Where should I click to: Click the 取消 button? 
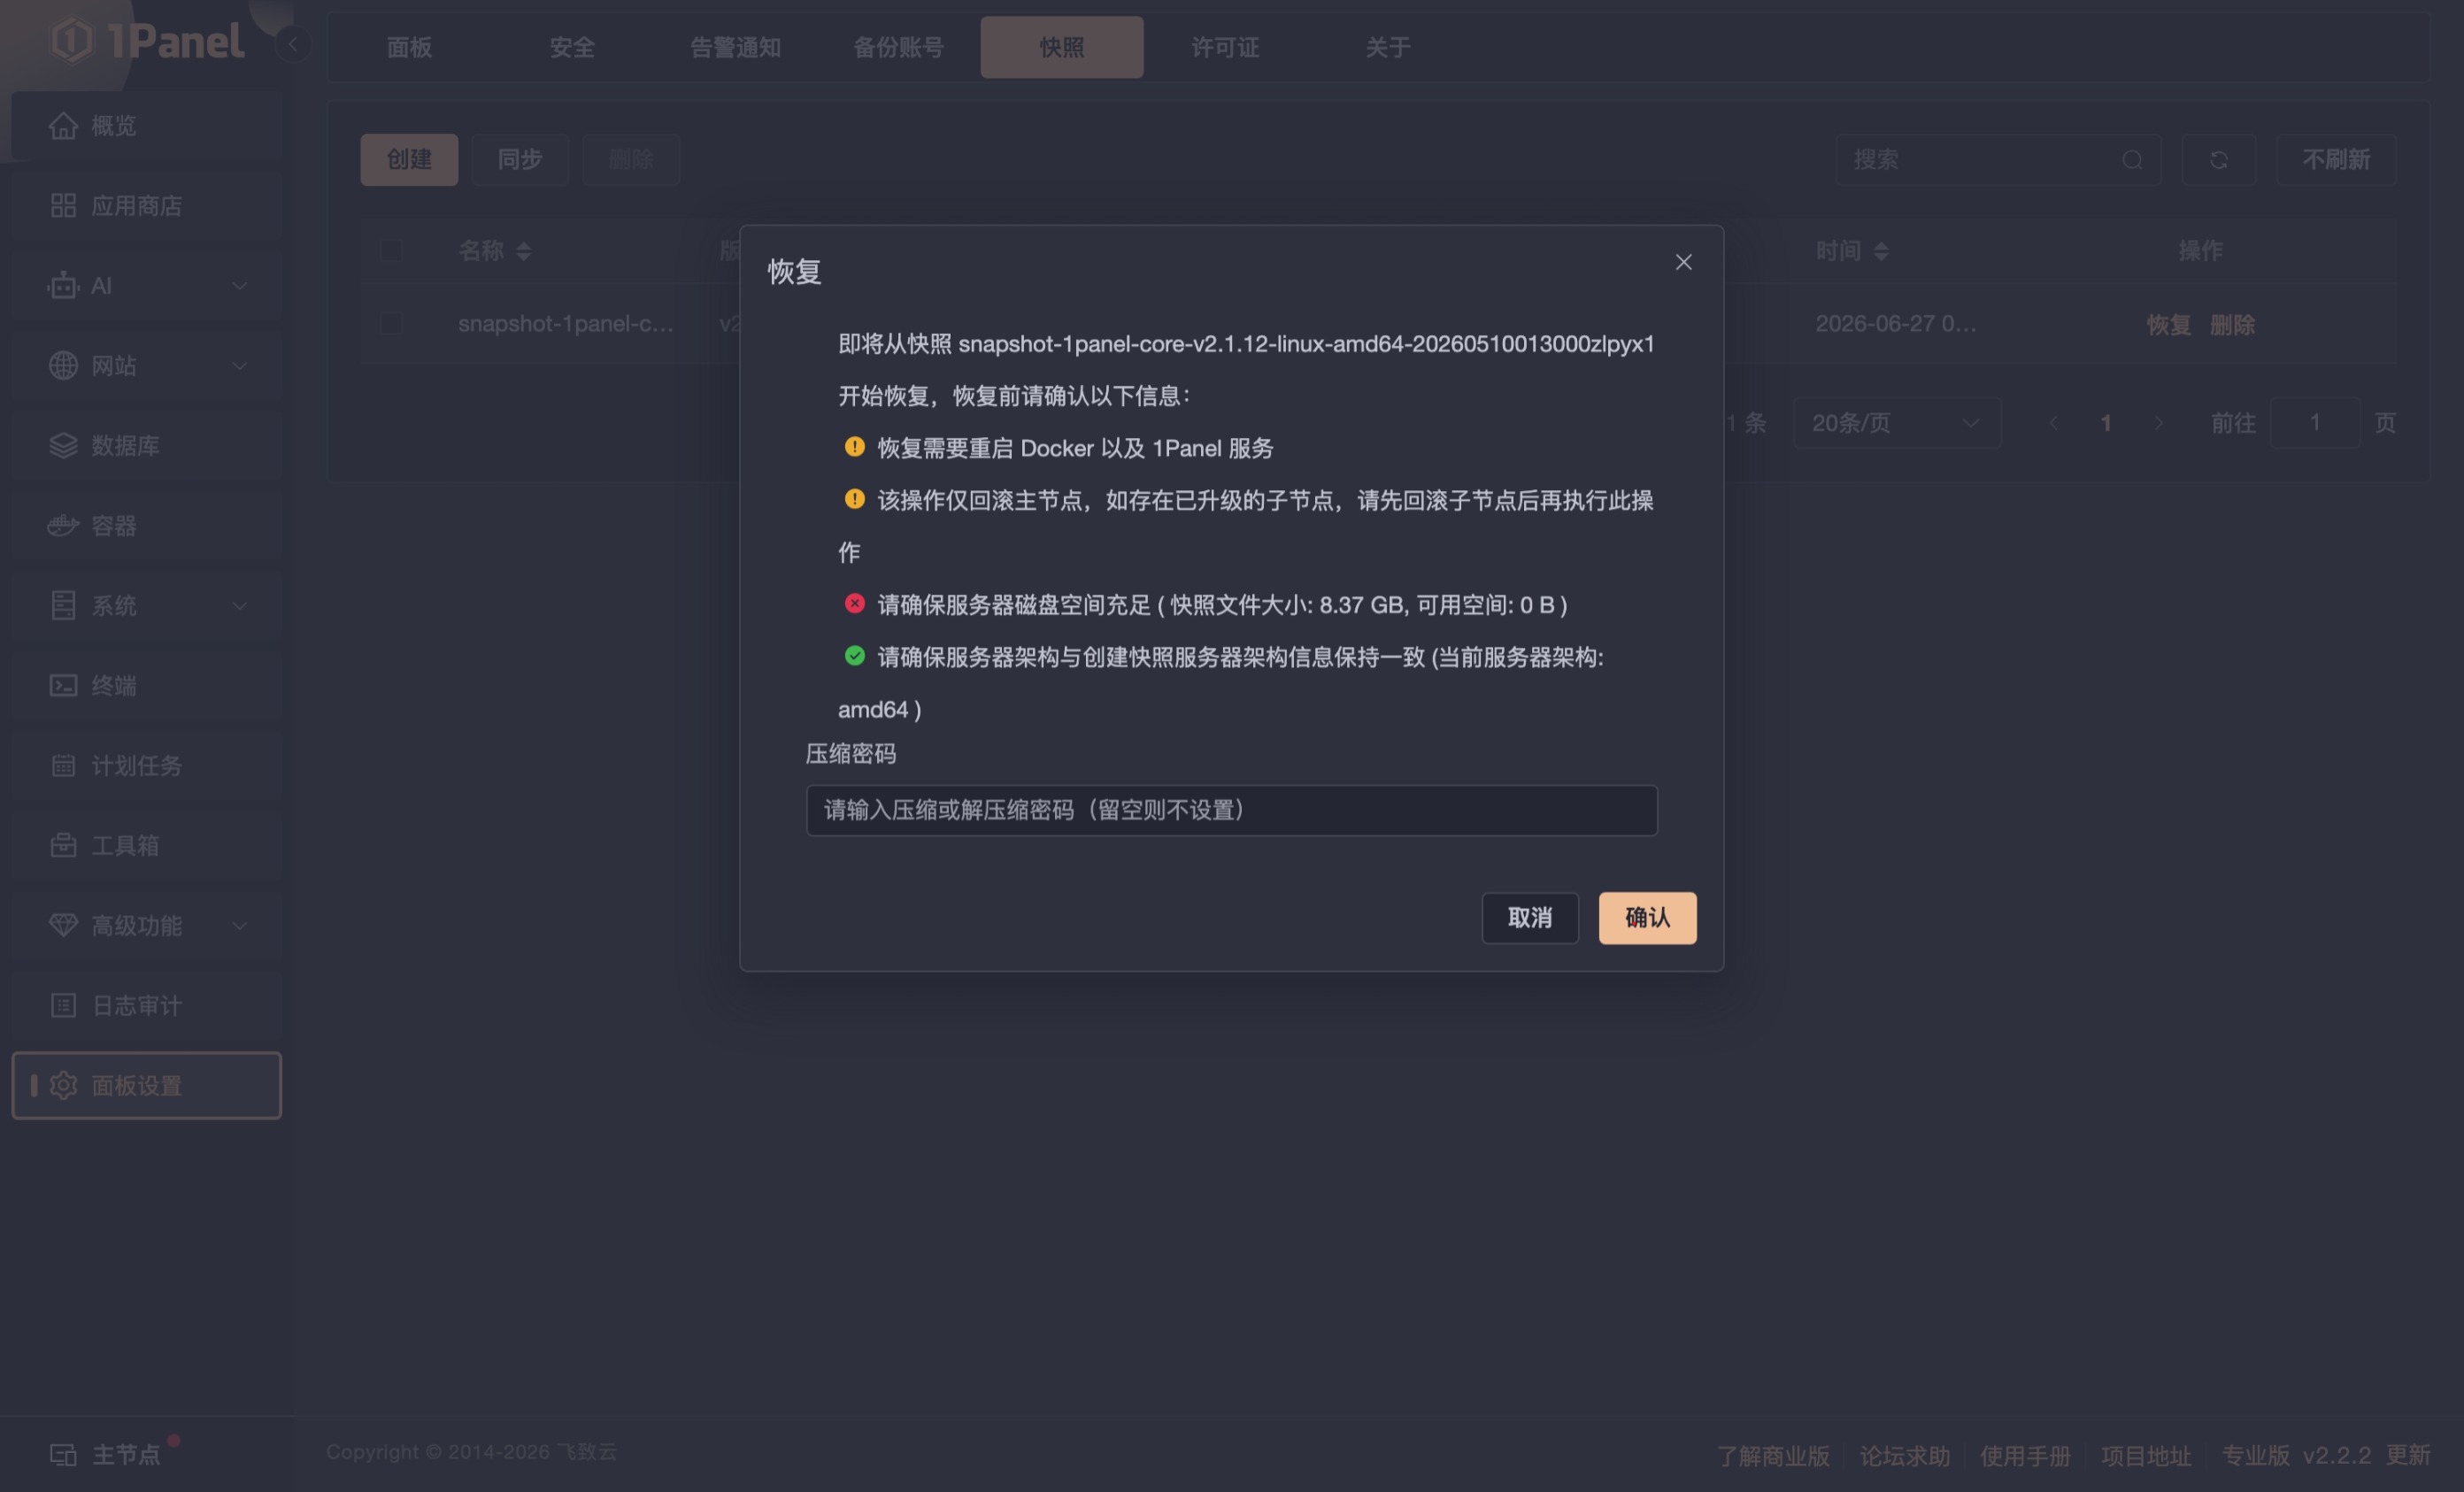click(x=1530, y=918)
